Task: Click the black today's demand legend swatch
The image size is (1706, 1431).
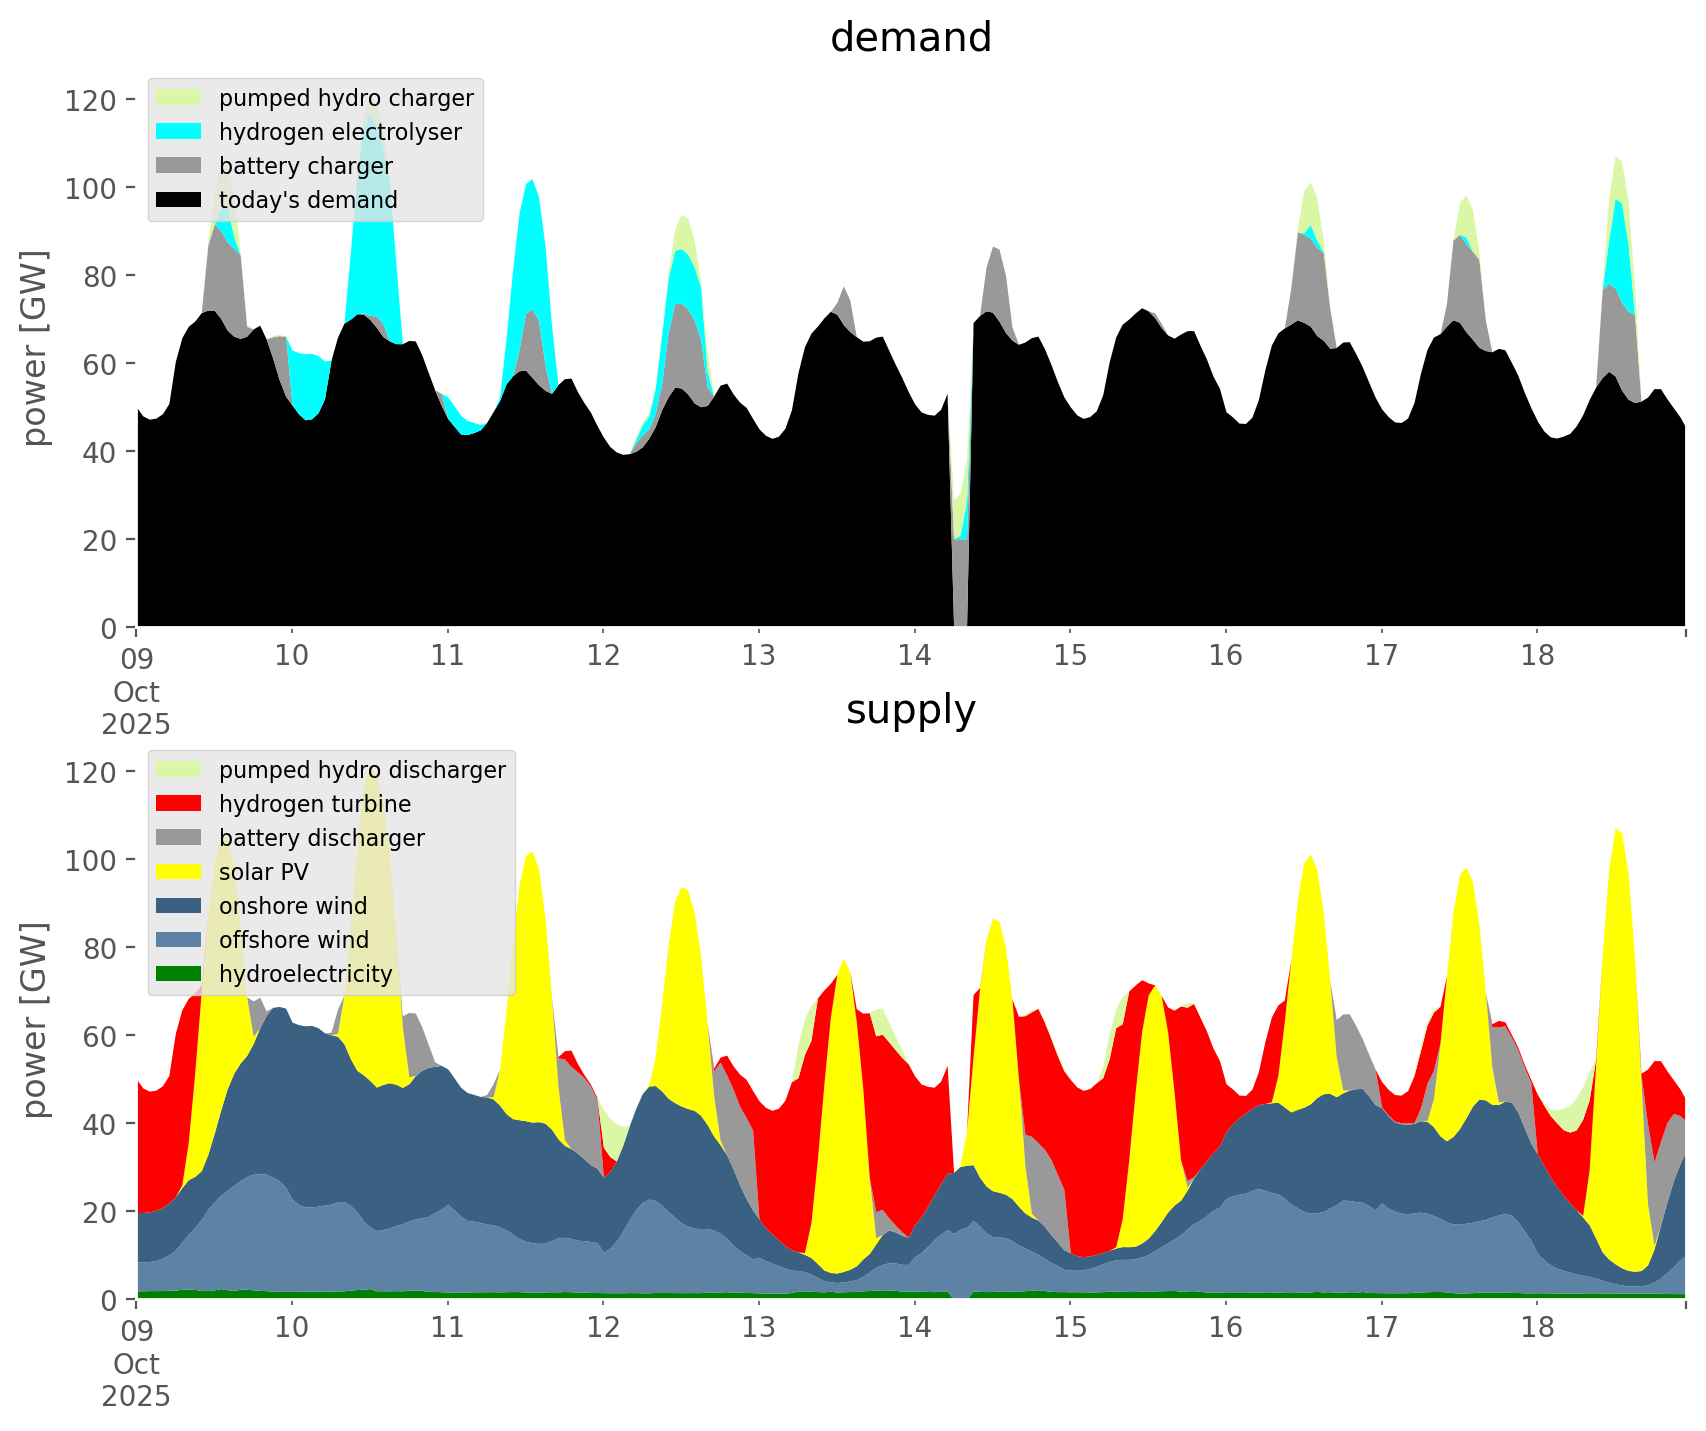Action: pyautogui.click(x=179, y=200)
